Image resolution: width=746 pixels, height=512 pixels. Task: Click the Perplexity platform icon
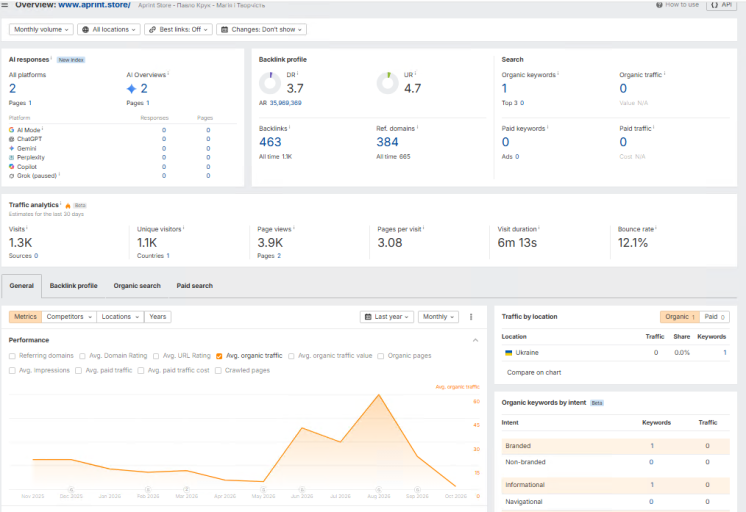point(11,158)
